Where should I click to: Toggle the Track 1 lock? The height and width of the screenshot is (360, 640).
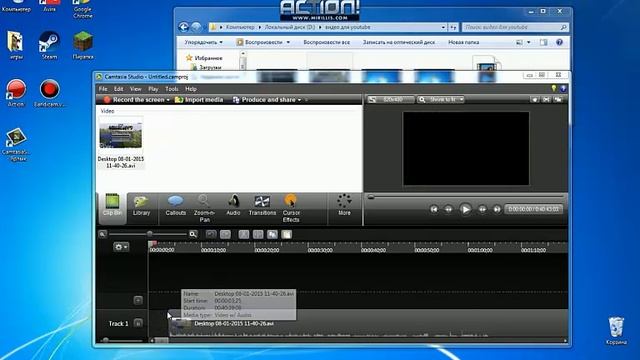coord(138,323)
